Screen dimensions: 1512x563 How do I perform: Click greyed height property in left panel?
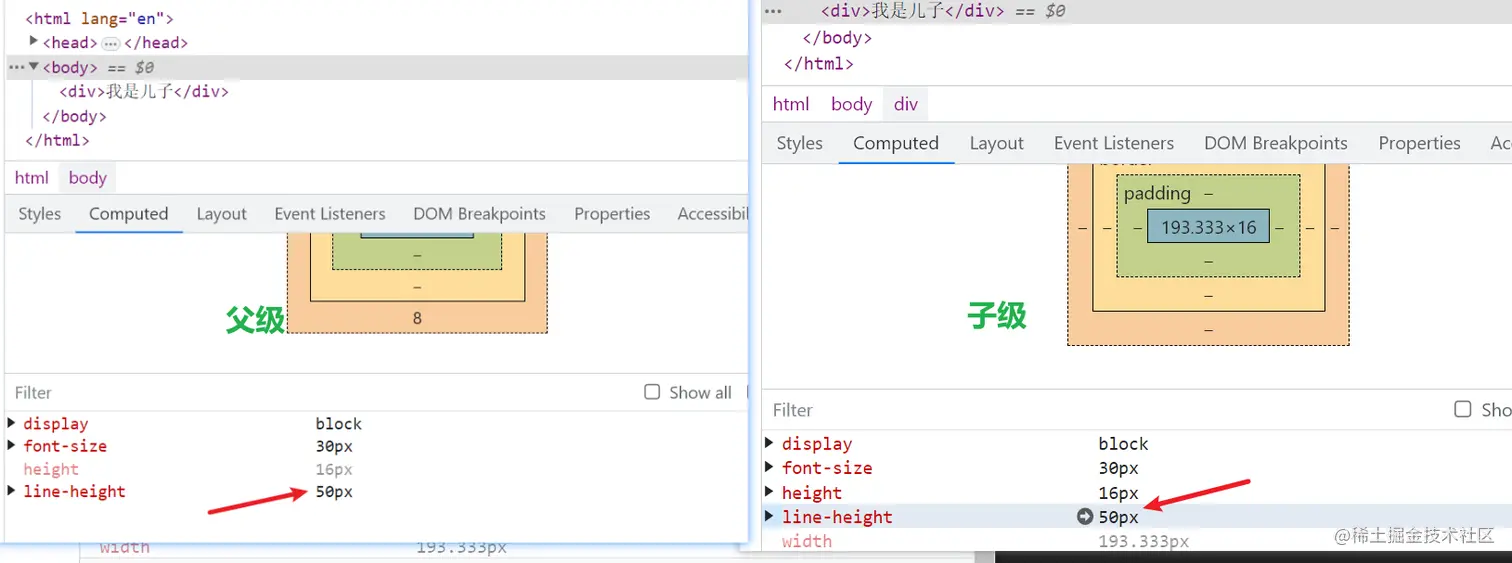point(51,469)
